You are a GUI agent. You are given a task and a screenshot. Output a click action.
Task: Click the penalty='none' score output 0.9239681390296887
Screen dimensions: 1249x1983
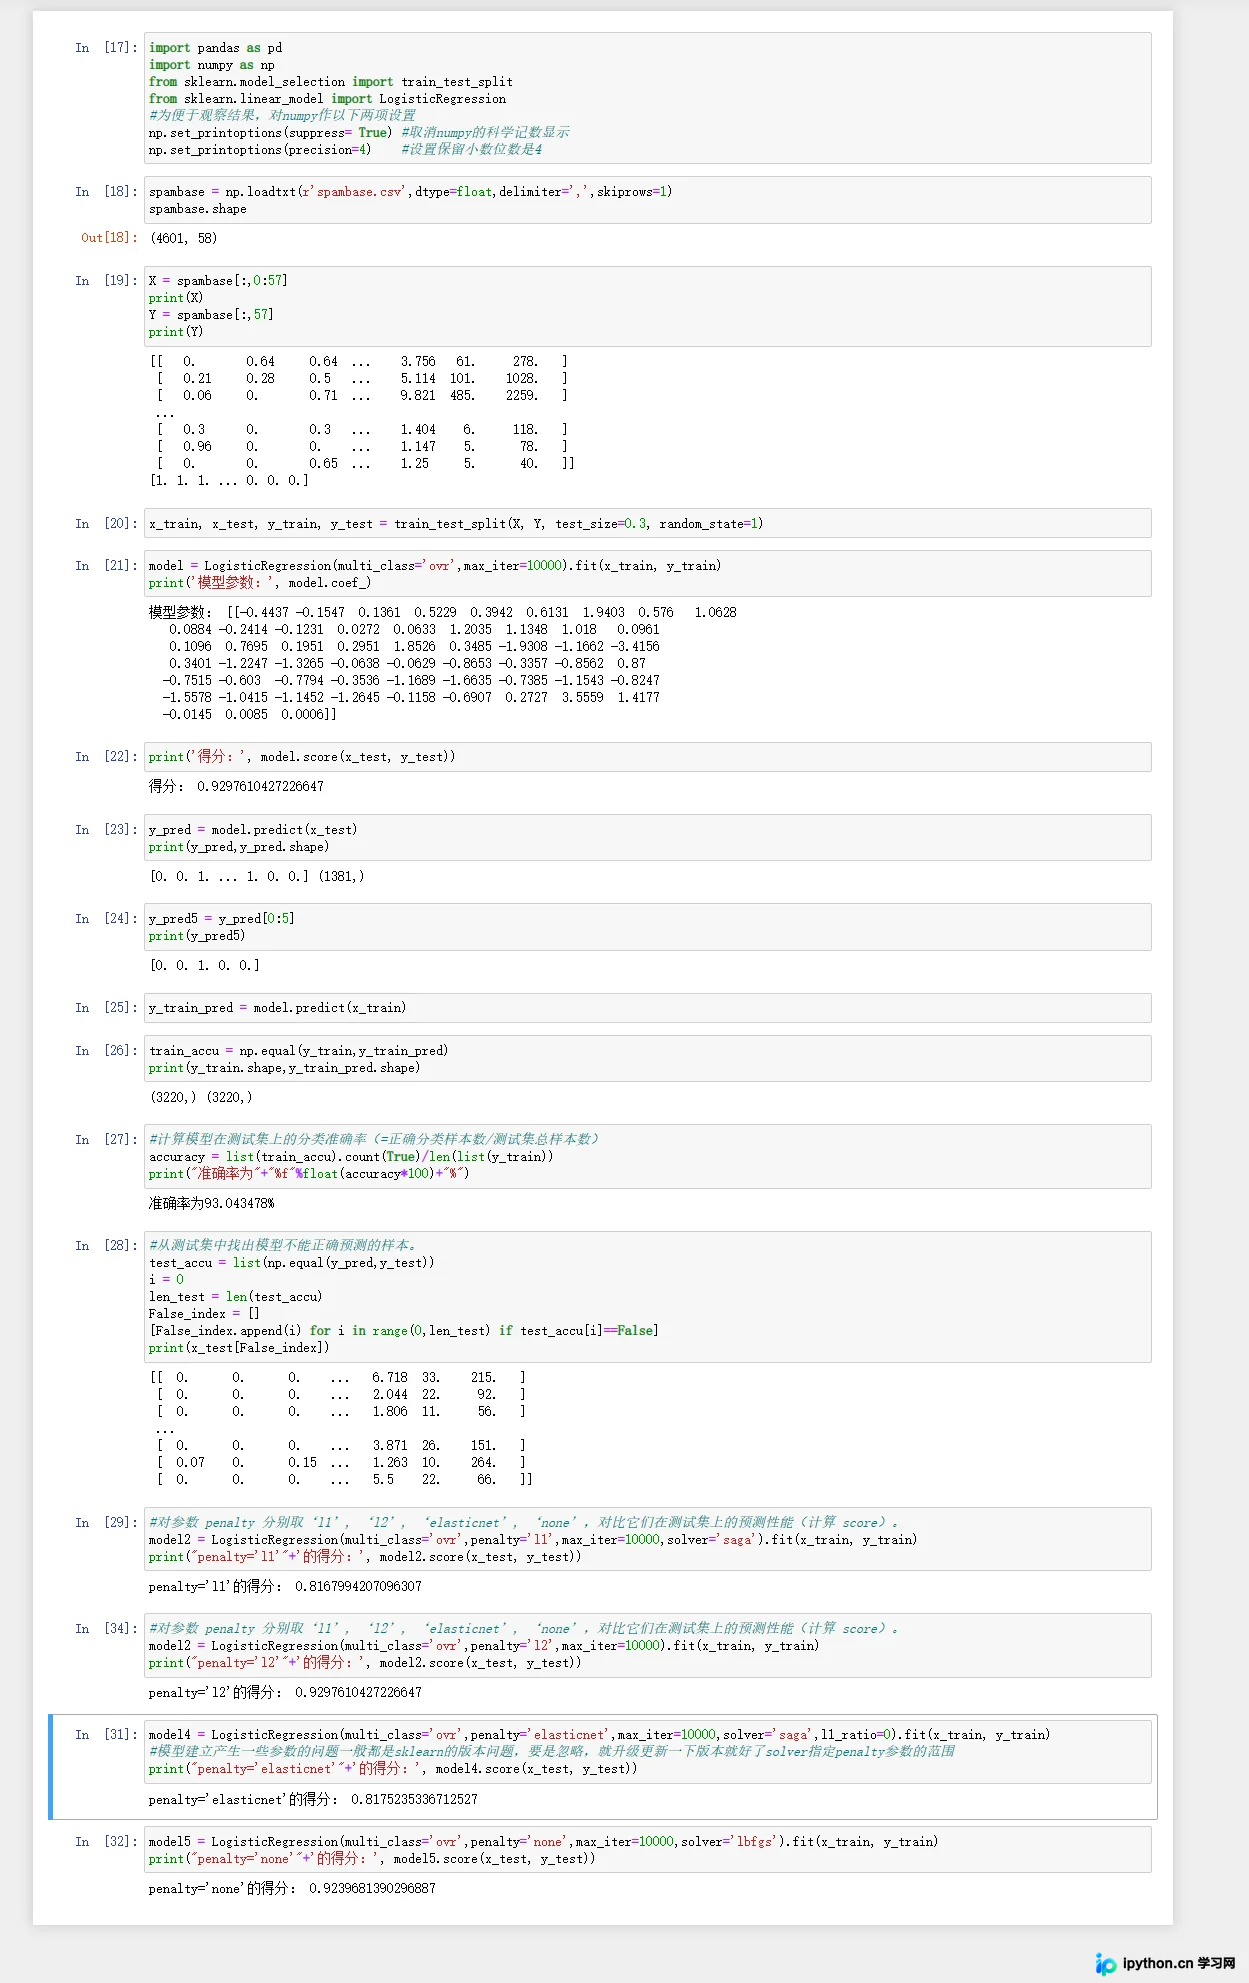[x=292, y=1888]
